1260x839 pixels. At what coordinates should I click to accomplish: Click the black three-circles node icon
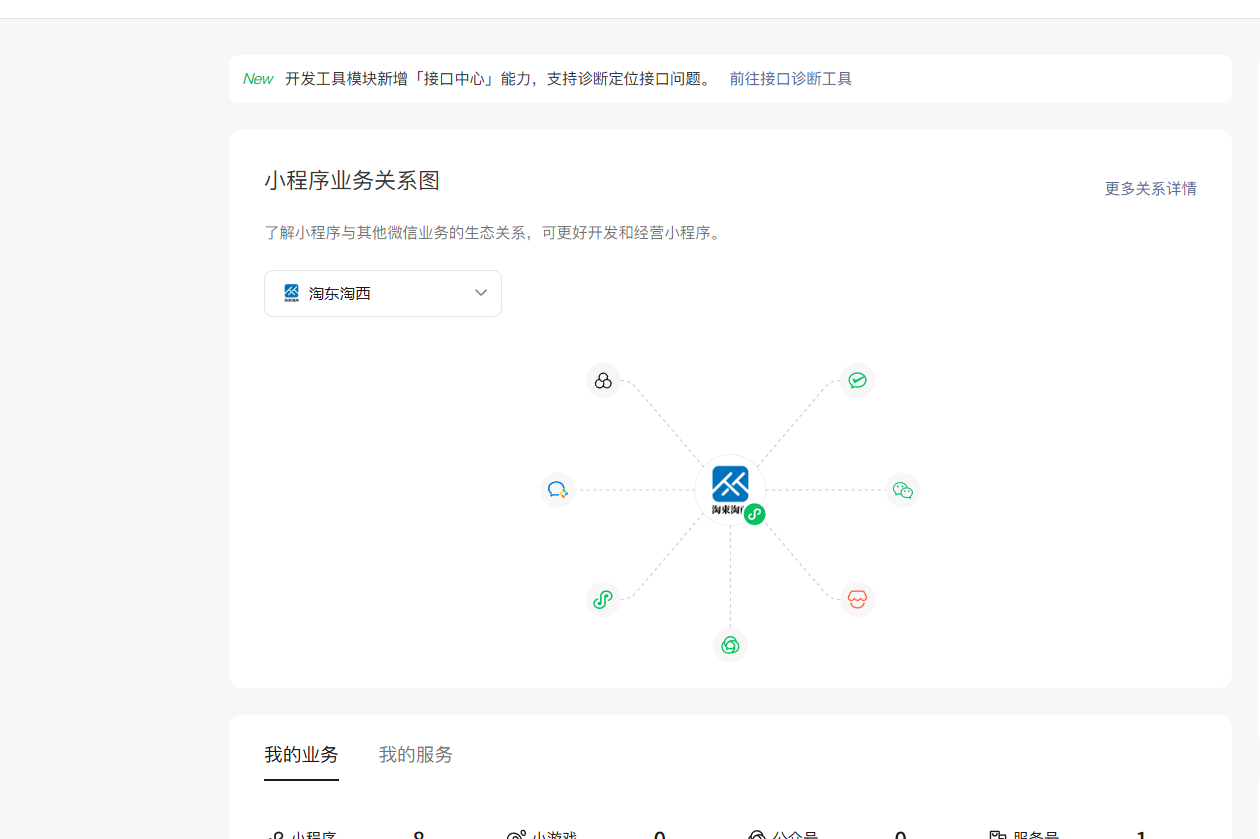coord(603,381)
